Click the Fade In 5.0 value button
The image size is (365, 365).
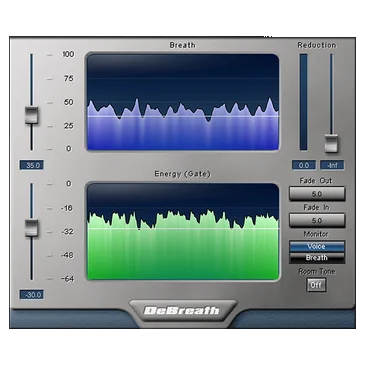click(x=317, y=221)
